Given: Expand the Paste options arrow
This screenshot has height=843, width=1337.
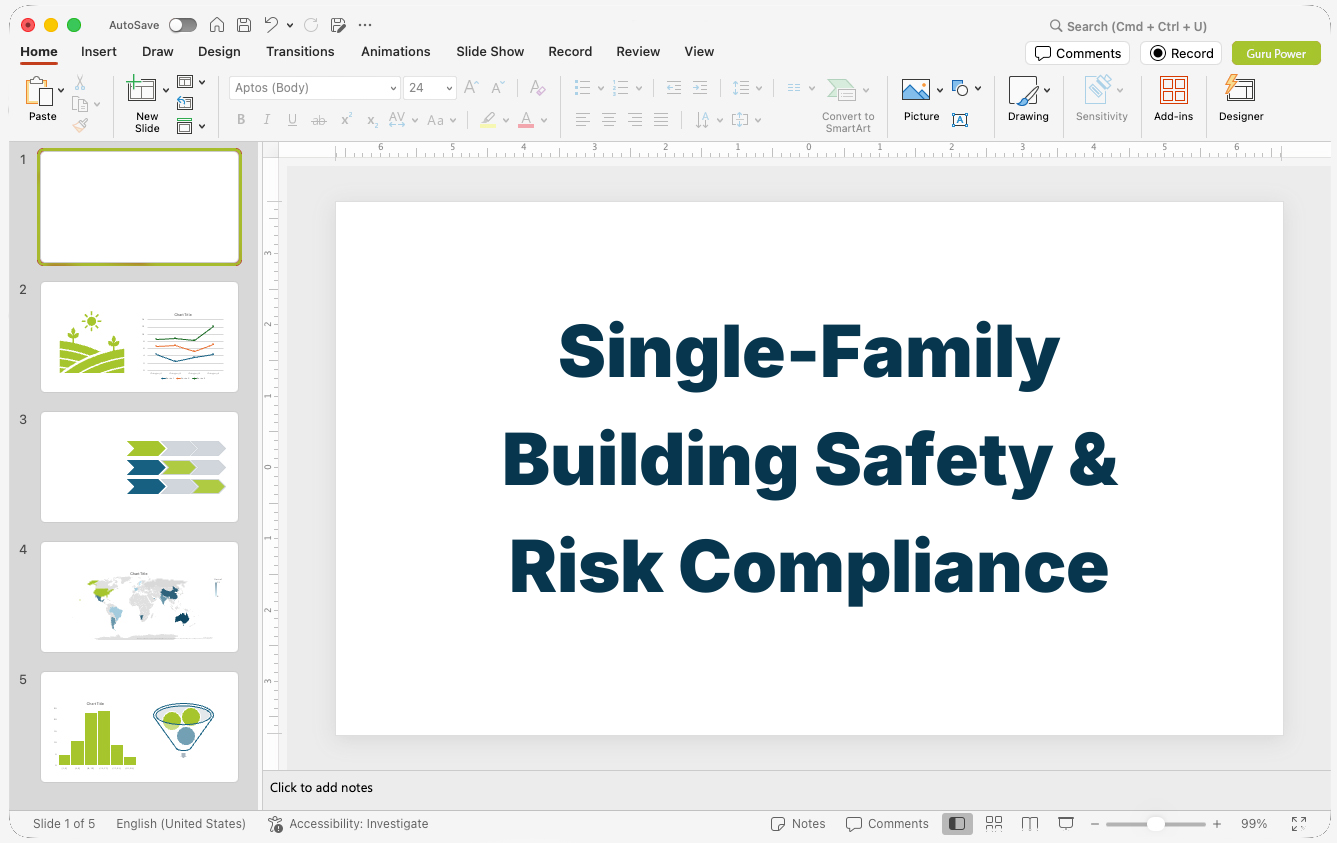Looking at the screenshot, I should 62,91.
